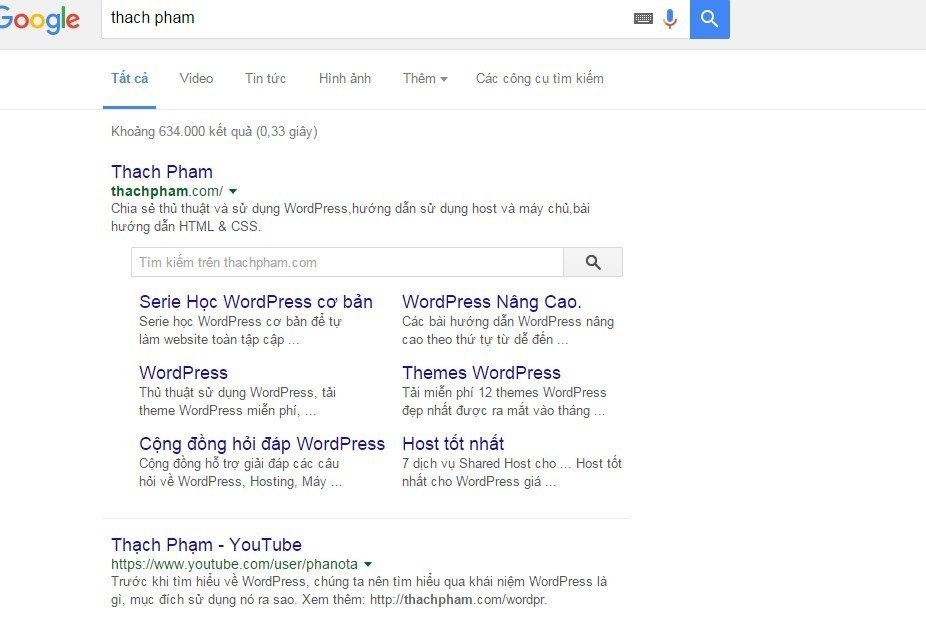The width and height of the screenshot is (926, 618).
Task: Open Cộng đồng hỏi đáp WordPress link
Action: [262, 444]
